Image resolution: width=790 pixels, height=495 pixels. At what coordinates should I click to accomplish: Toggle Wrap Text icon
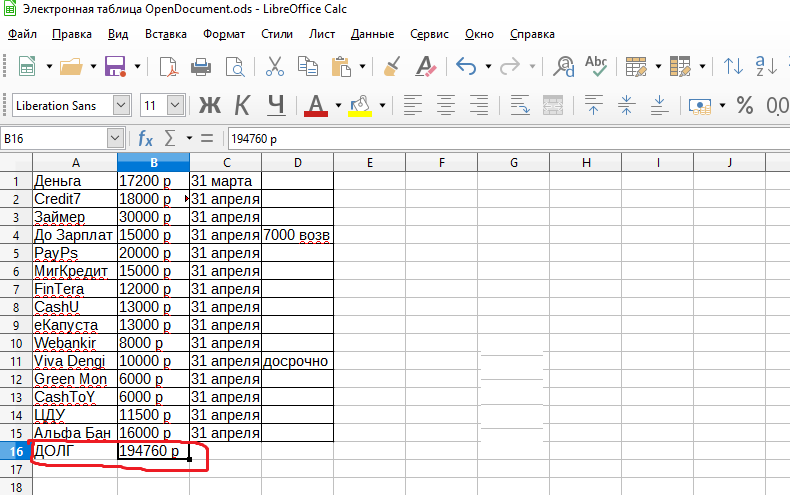pyautogui.click(x=519, y=106)
